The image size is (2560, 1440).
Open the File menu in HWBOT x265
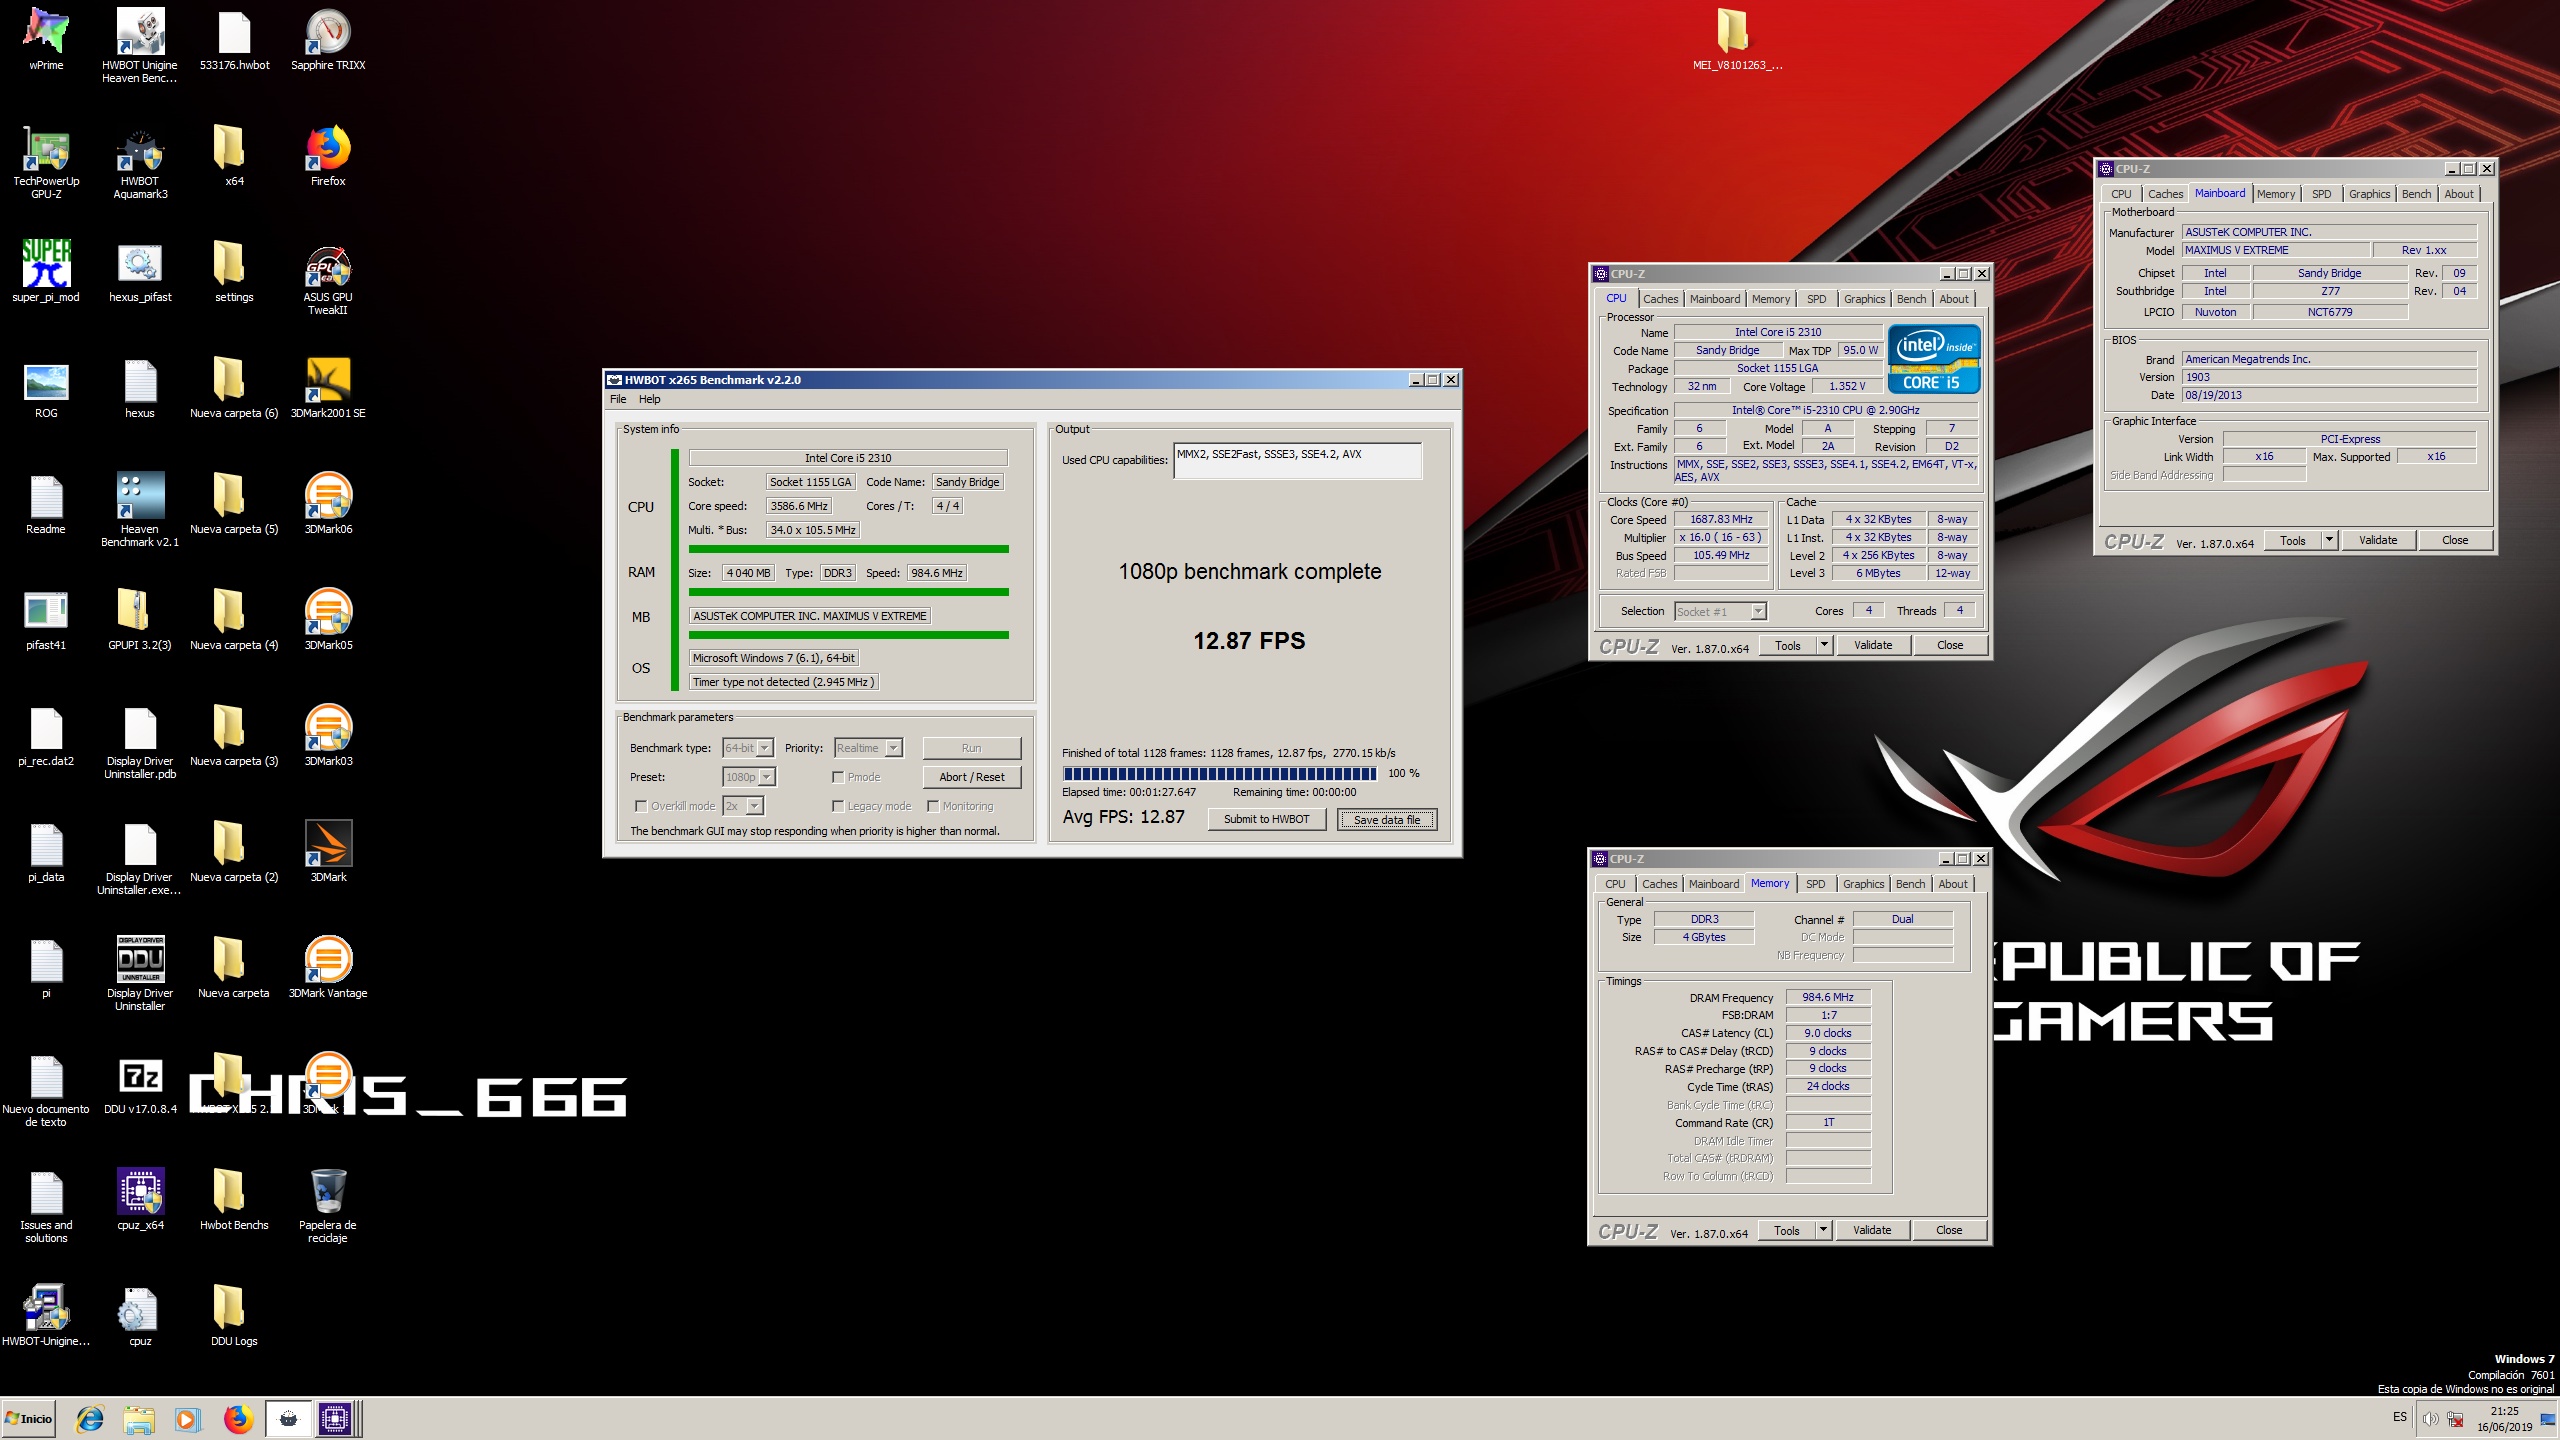click(618, 399)
